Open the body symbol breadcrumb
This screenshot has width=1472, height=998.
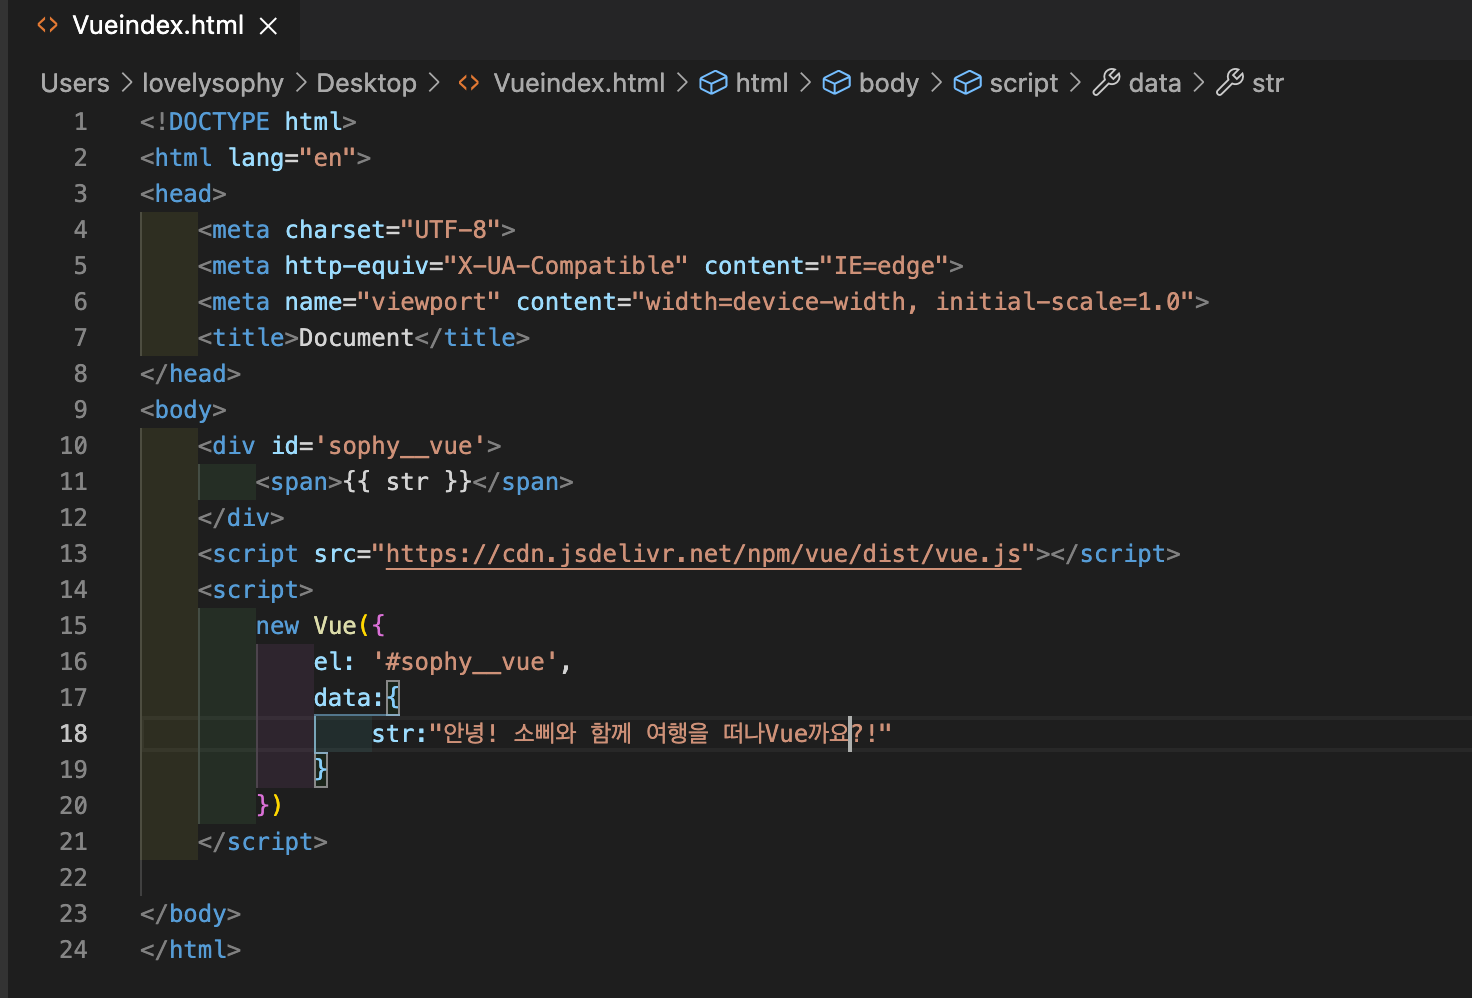(x=889, y=83)
